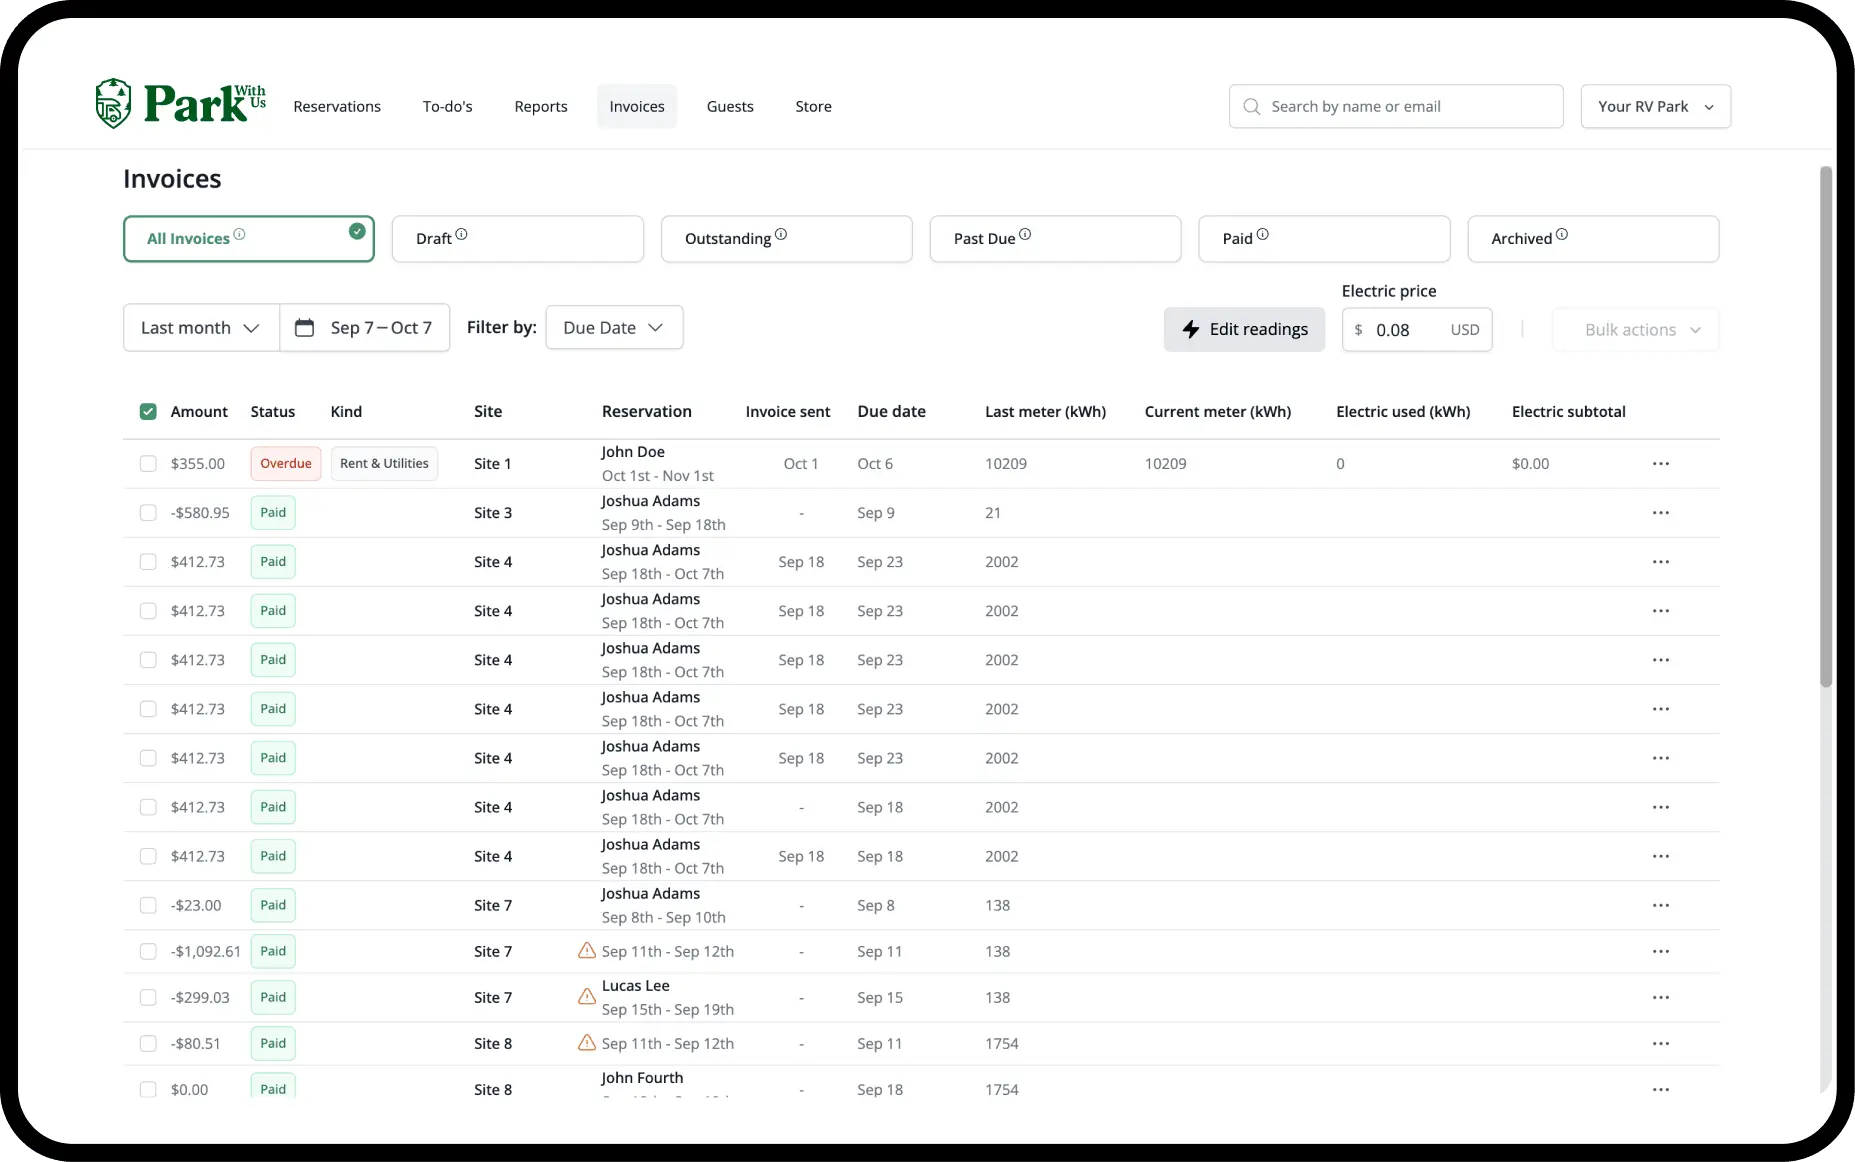
Task: Open more options for -$23.00 invoice
Action: (x=1661, y=906)
